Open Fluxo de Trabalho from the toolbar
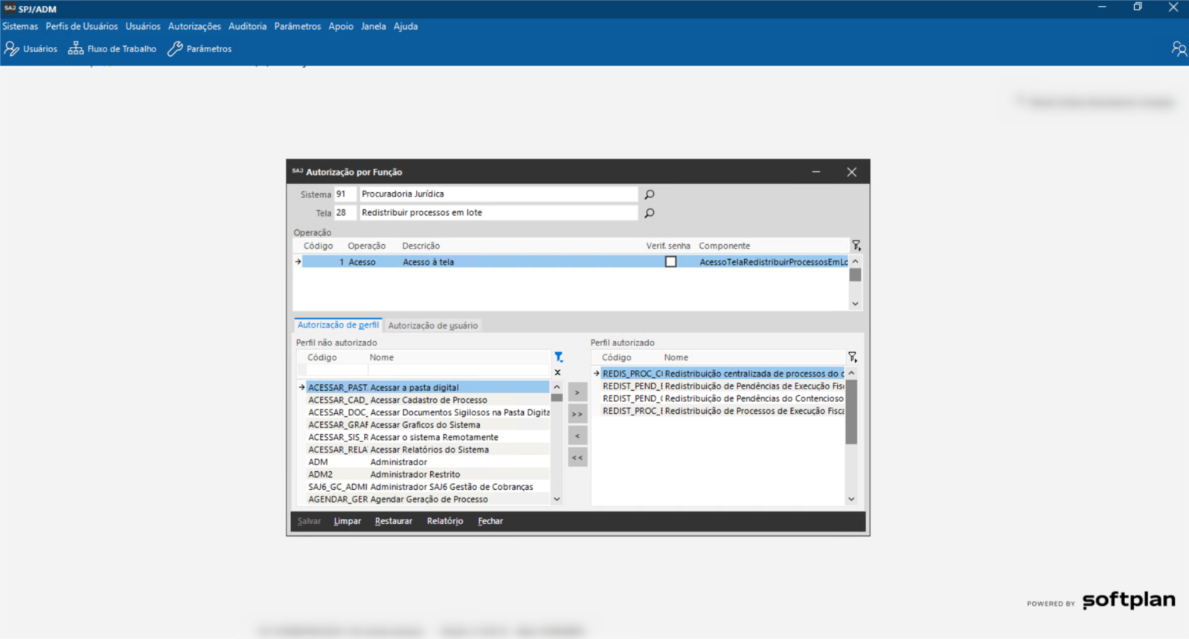1189x639 pixels. (x=112, y=49)
